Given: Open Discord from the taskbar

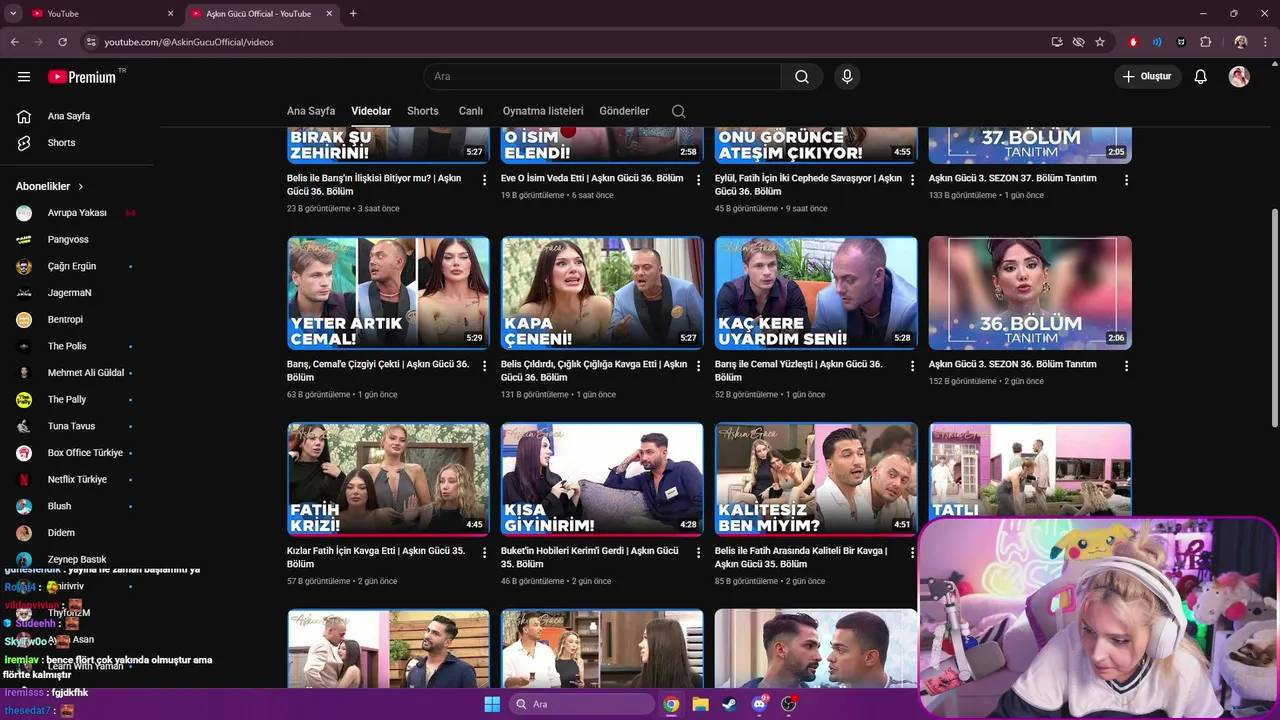Looking at the screenshot, I should coord(759,704).
